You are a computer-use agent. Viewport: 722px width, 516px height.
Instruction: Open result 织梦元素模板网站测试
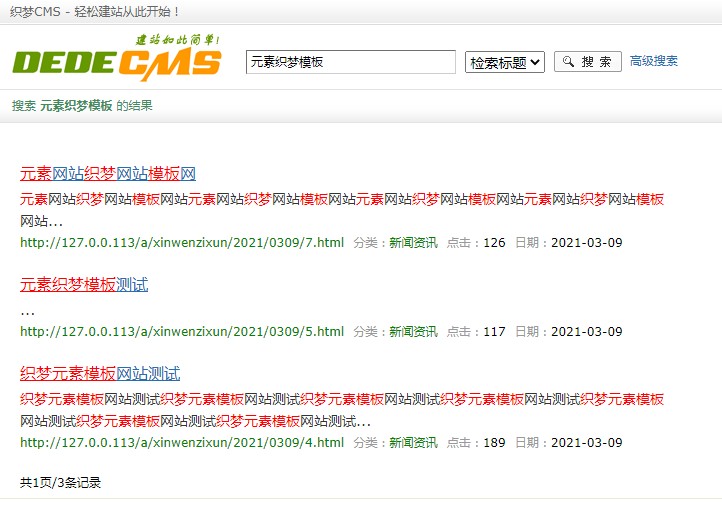coord(100,373)
